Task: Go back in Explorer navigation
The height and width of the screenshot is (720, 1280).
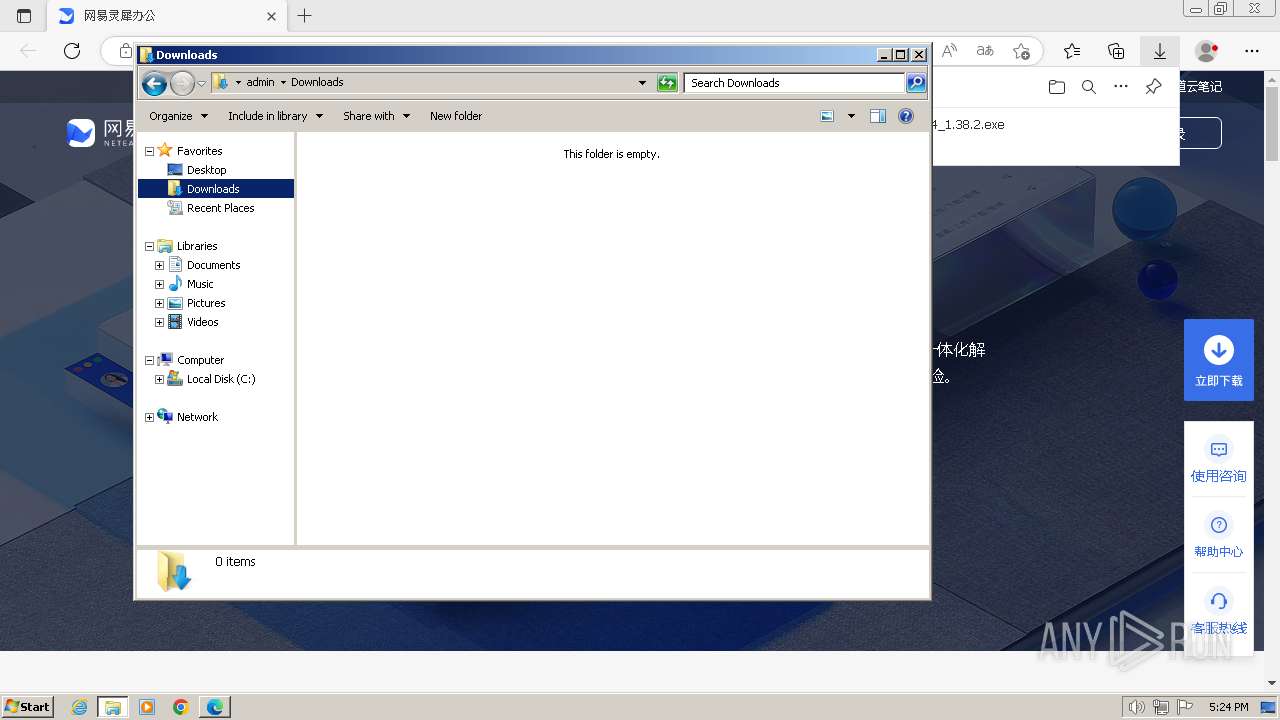Action: [154, 83]
